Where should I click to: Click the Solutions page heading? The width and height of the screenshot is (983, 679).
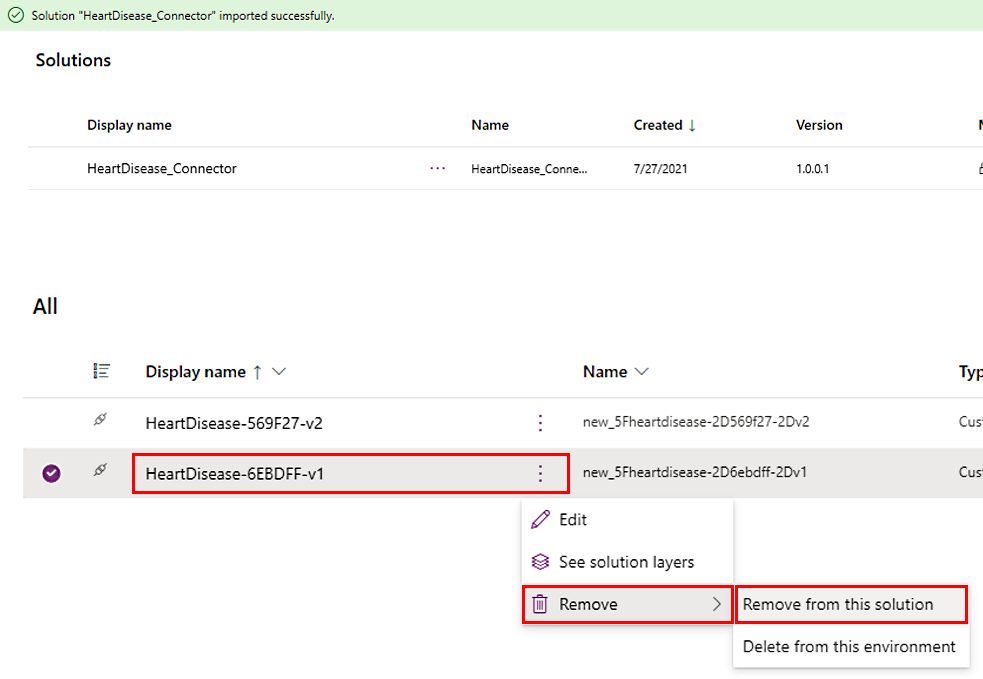pyautogui.click(x=73, y=60)
